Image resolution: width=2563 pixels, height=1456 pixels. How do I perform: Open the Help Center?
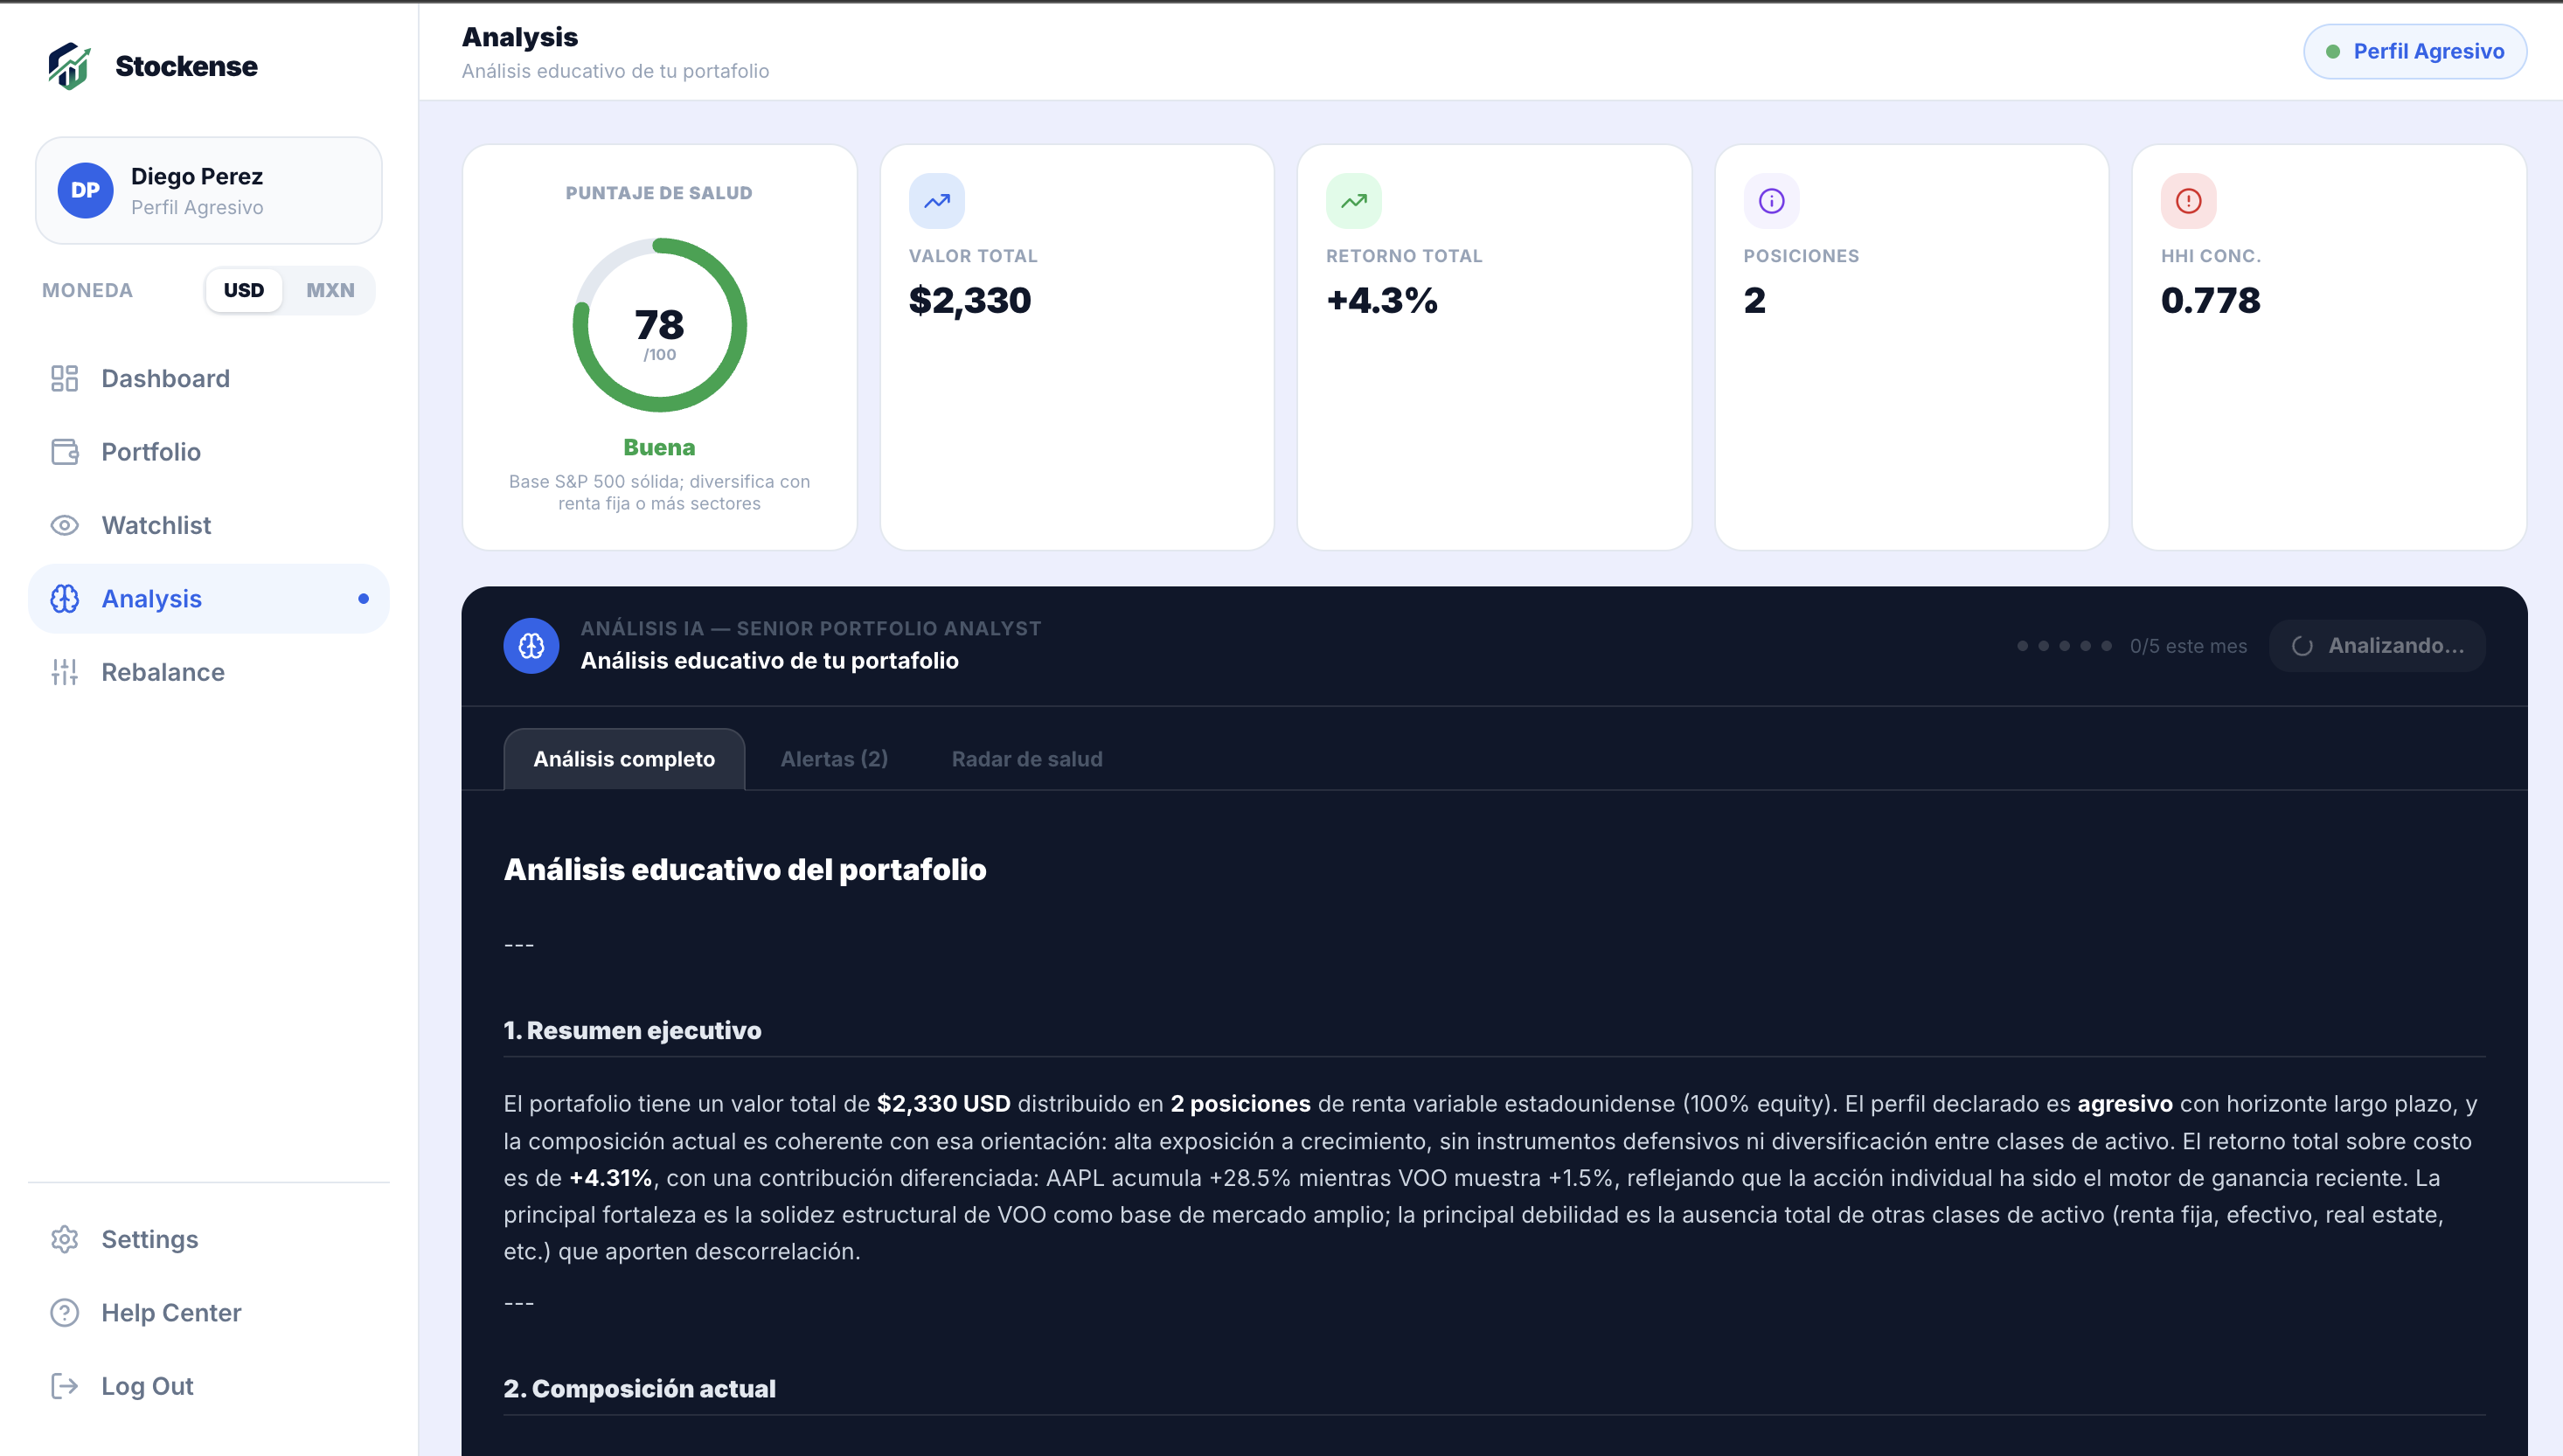[x=209, y=1312]
